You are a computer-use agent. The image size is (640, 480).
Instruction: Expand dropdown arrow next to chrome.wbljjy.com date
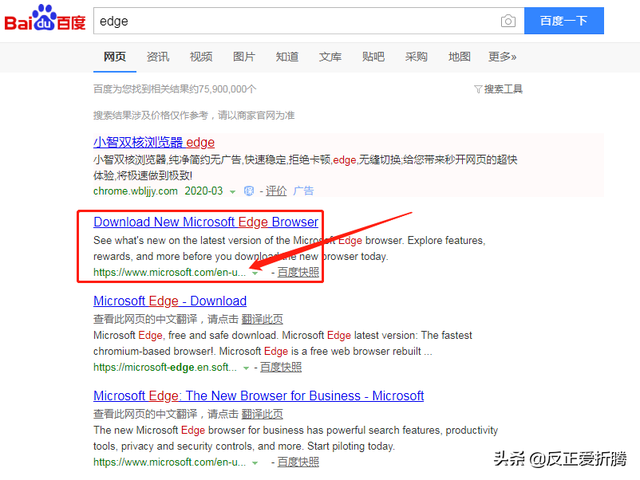[233, 191]
